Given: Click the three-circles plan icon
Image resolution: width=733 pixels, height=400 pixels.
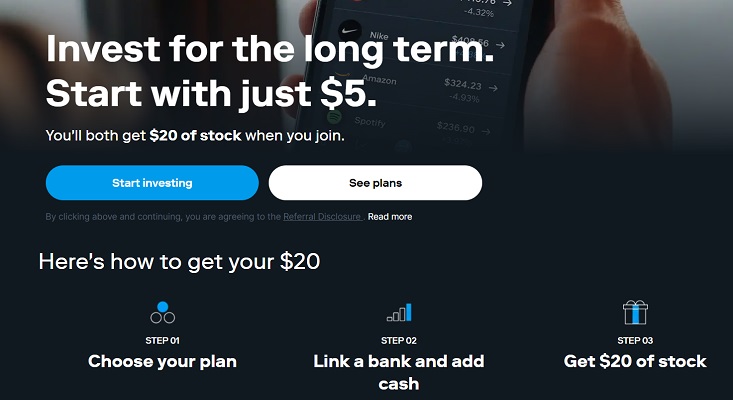Looking at the screenshot, I should (163, 313).
